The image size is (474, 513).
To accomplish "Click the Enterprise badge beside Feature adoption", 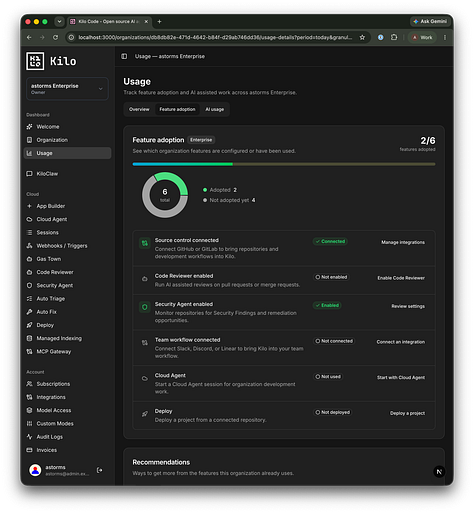I will 201,140.
